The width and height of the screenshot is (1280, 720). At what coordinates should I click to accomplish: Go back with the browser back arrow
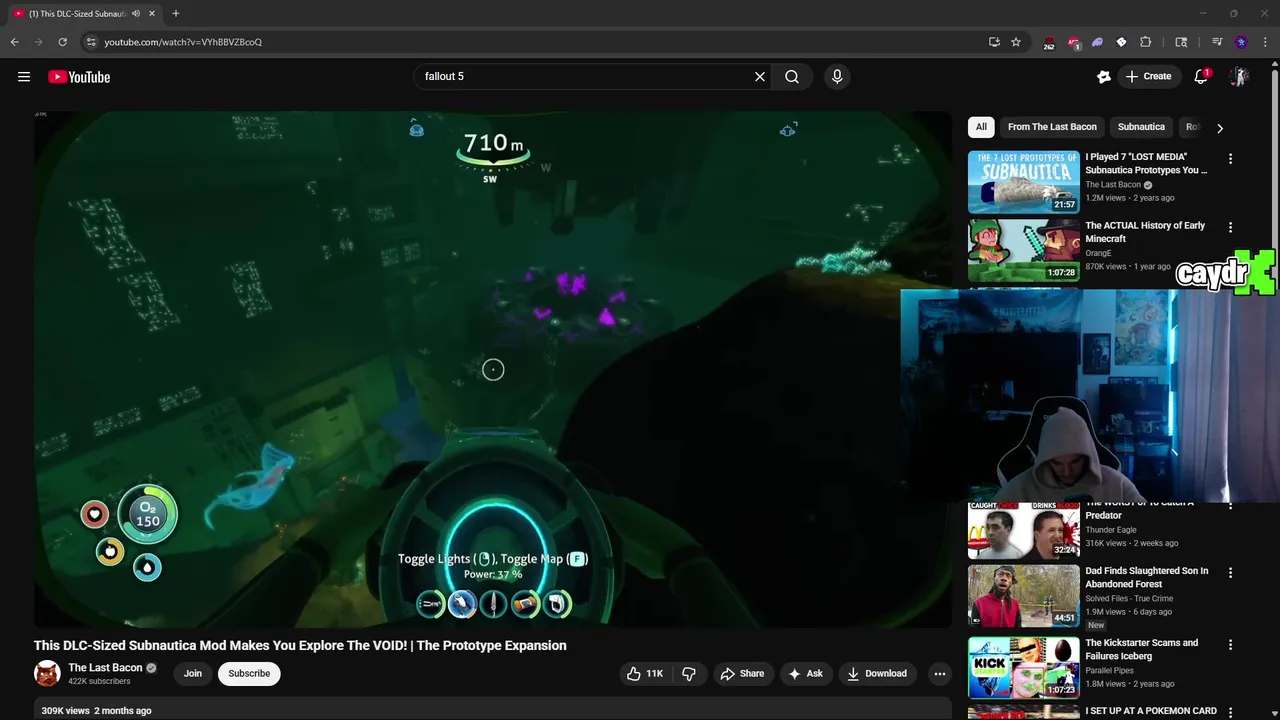tap(14, 42)
